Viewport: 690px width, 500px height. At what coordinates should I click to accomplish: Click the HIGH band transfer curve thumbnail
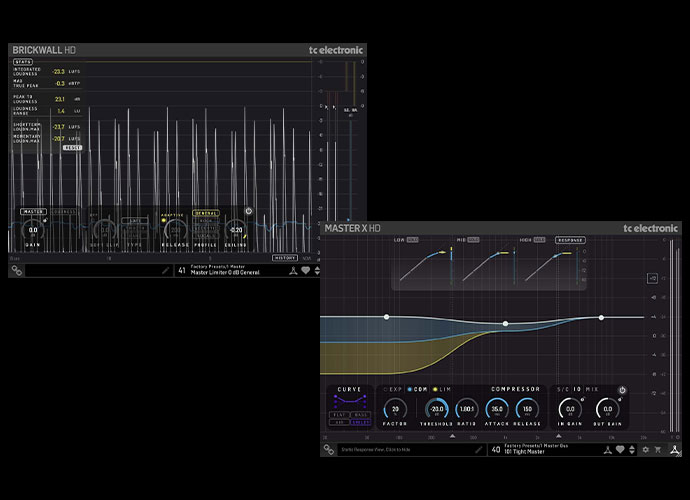coord(551,265)
